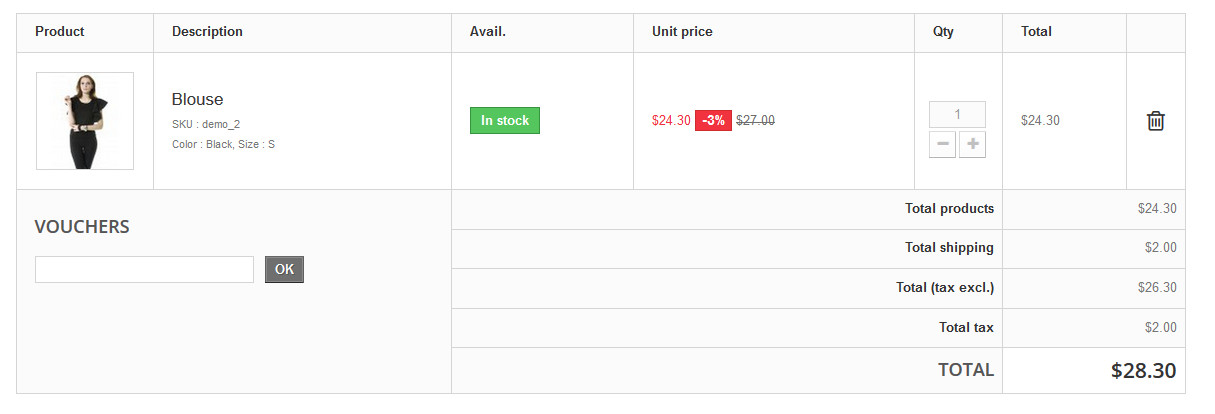
Task: Delete the Blouse item with trash icon
Action: [1155, 121]
